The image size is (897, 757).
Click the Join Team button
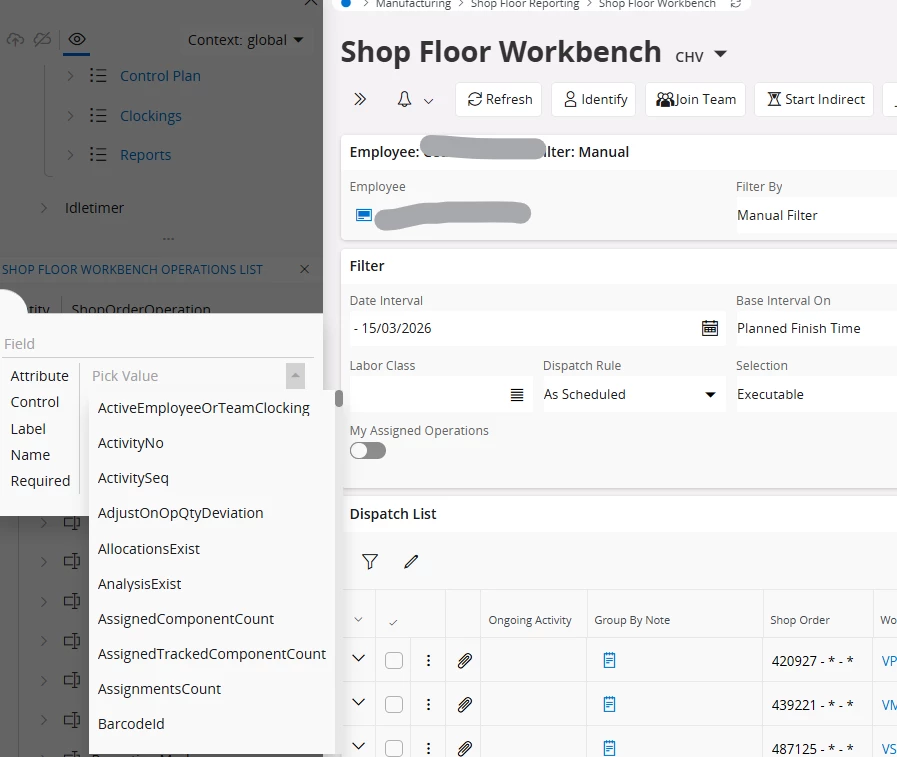(x=696, y=99)
